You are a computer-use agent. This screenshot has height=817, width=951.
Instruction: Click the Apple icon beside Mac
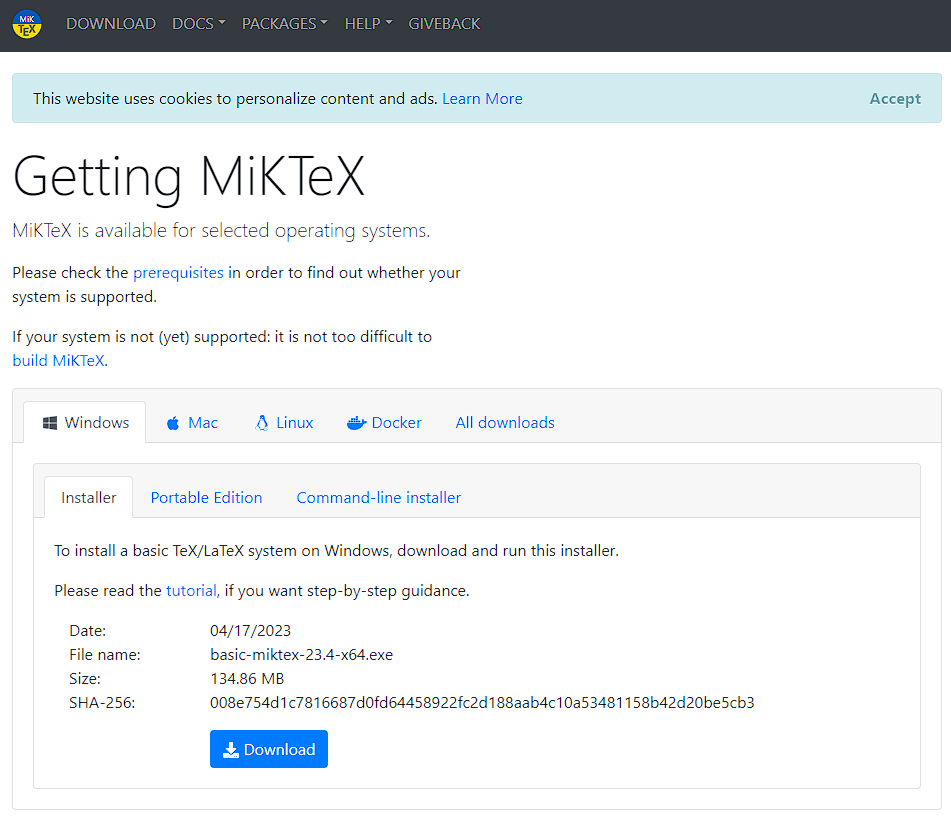coord(173,423)
